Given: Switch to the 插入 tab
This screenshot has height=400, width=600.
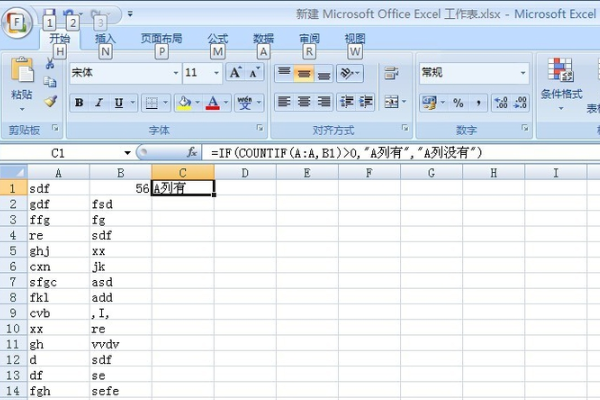Looking at the screenshot, I should (x=105, y=38).
